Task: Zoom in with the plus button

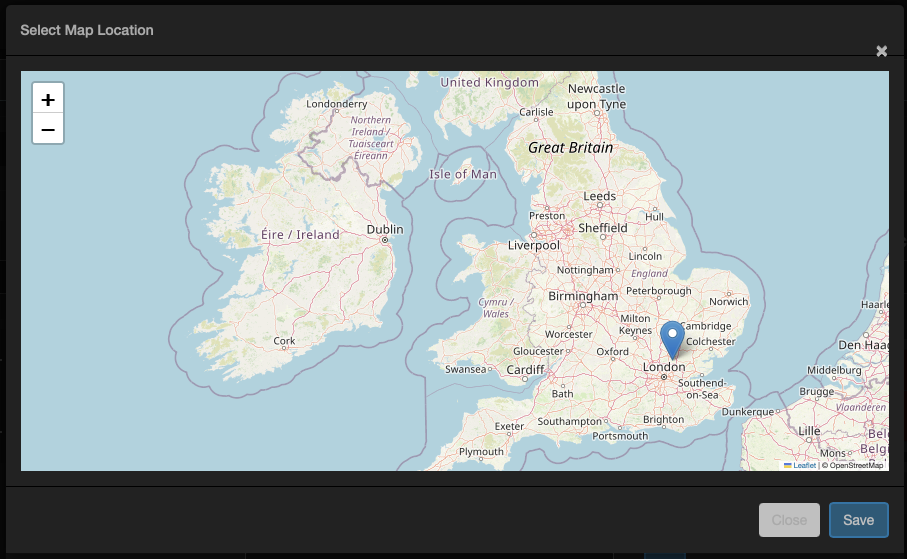Action: point(48,99)
